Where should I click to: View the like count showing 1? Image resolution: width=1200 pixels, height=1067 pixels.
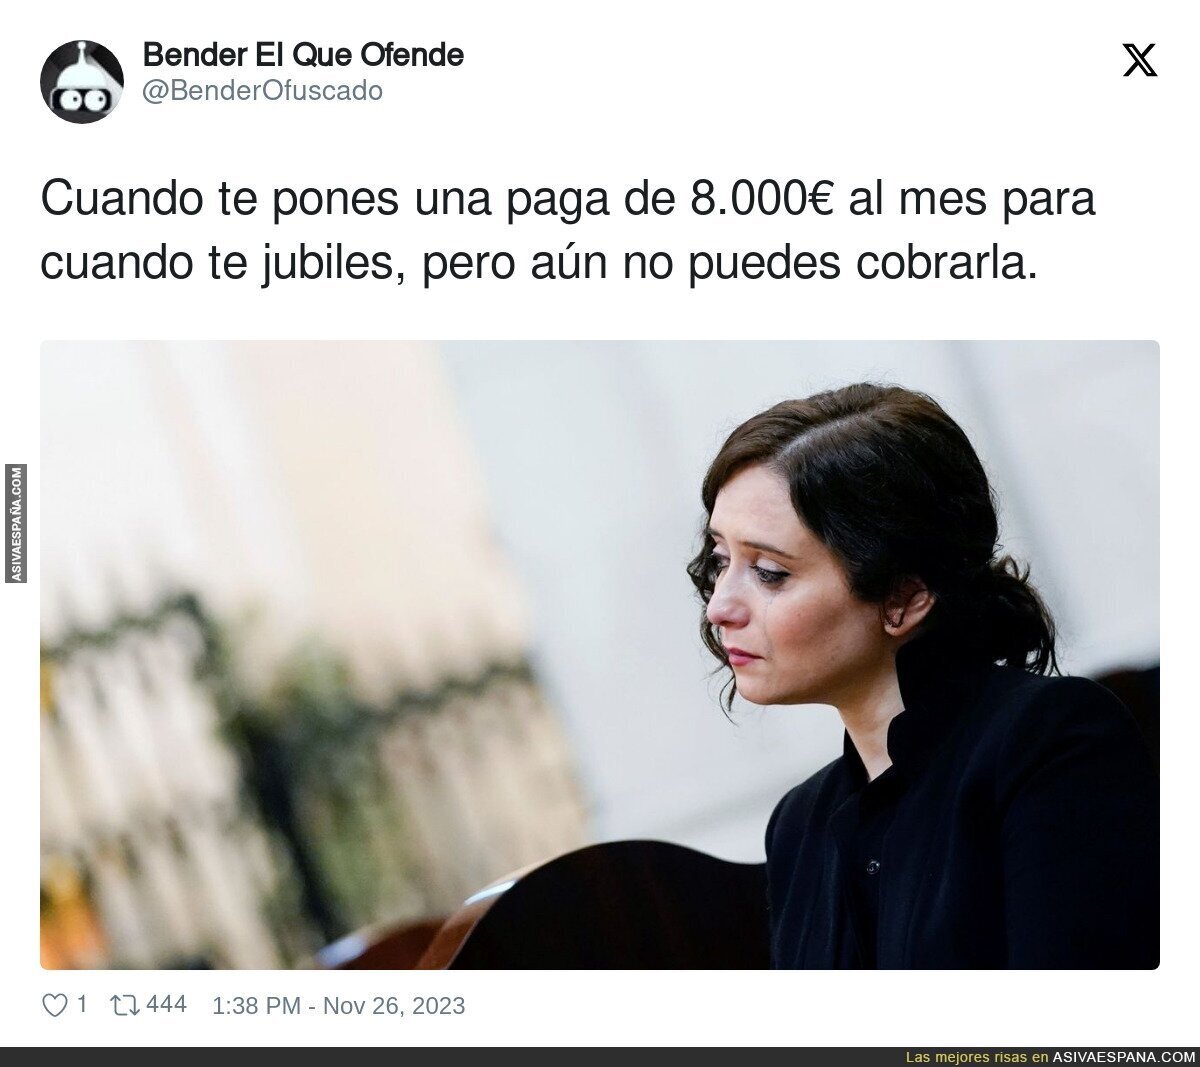point(82,1005)
